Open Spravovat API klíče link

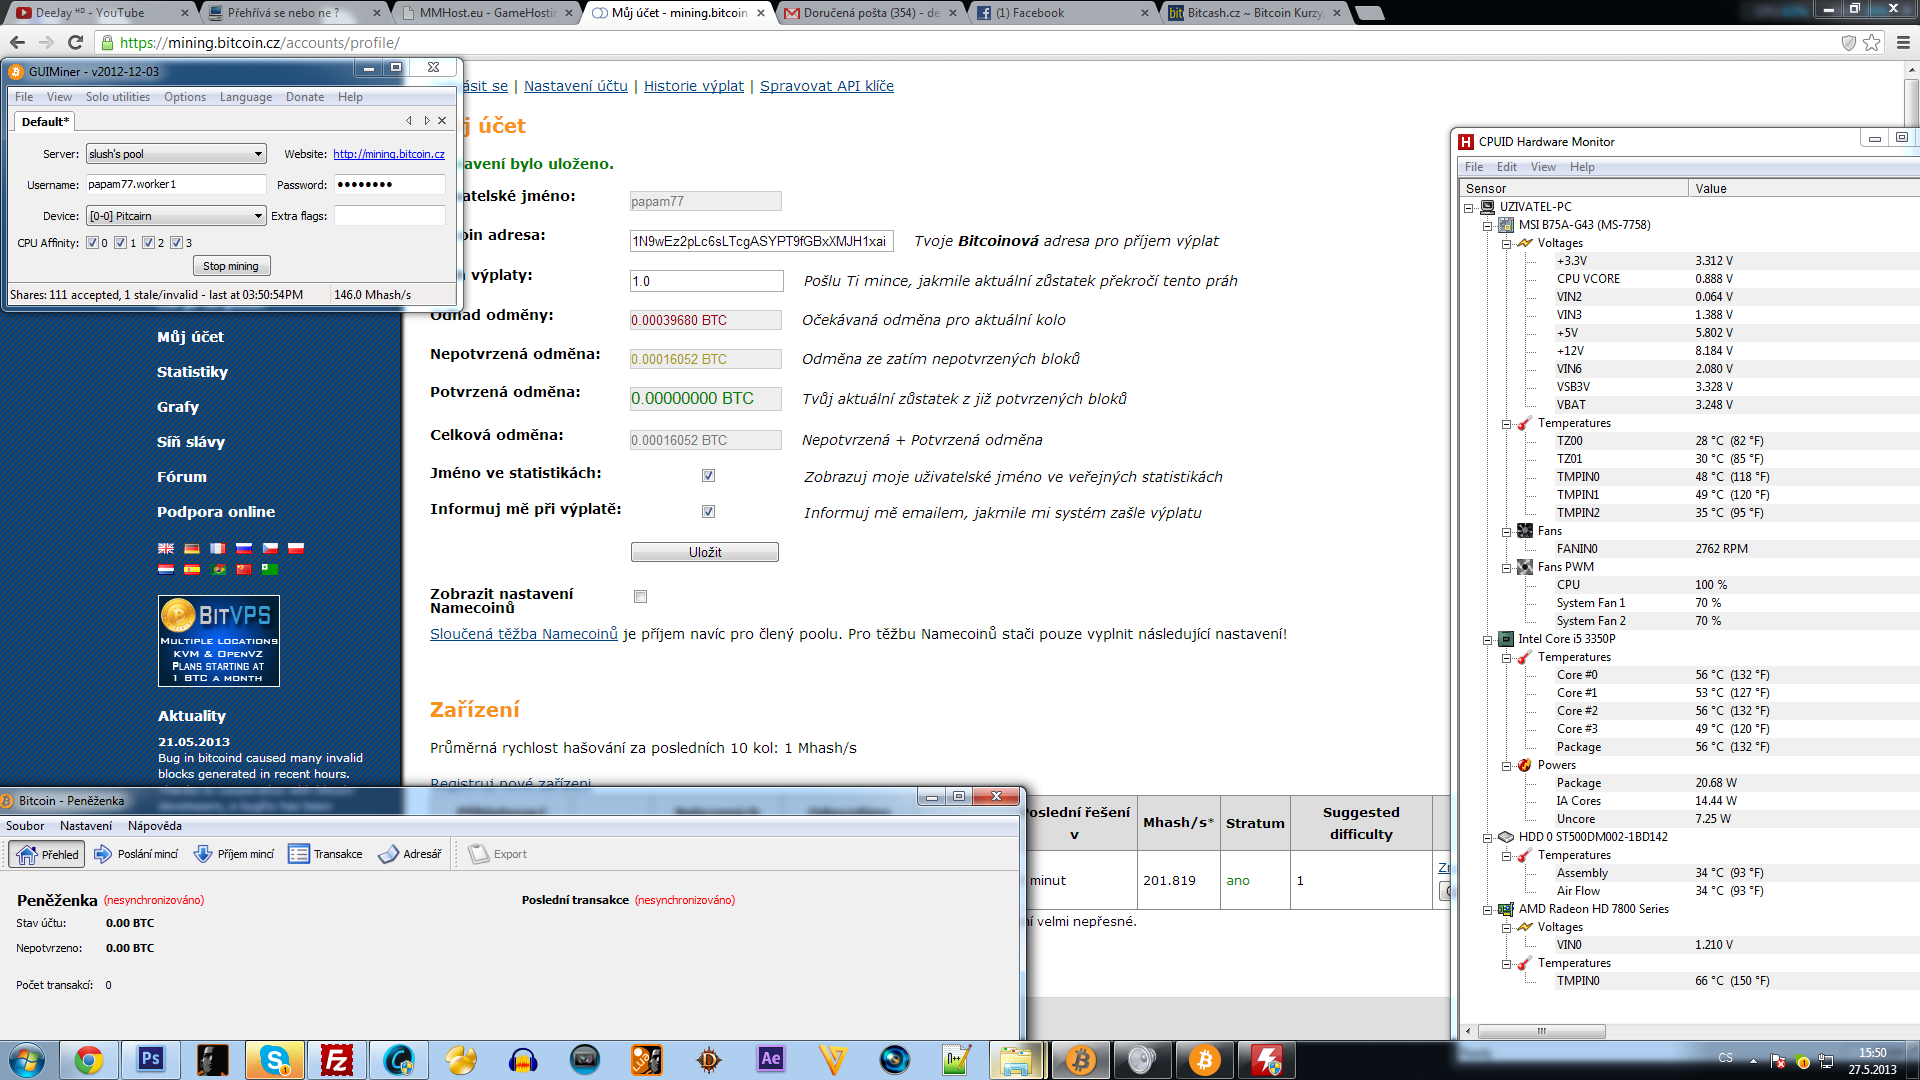827,86
